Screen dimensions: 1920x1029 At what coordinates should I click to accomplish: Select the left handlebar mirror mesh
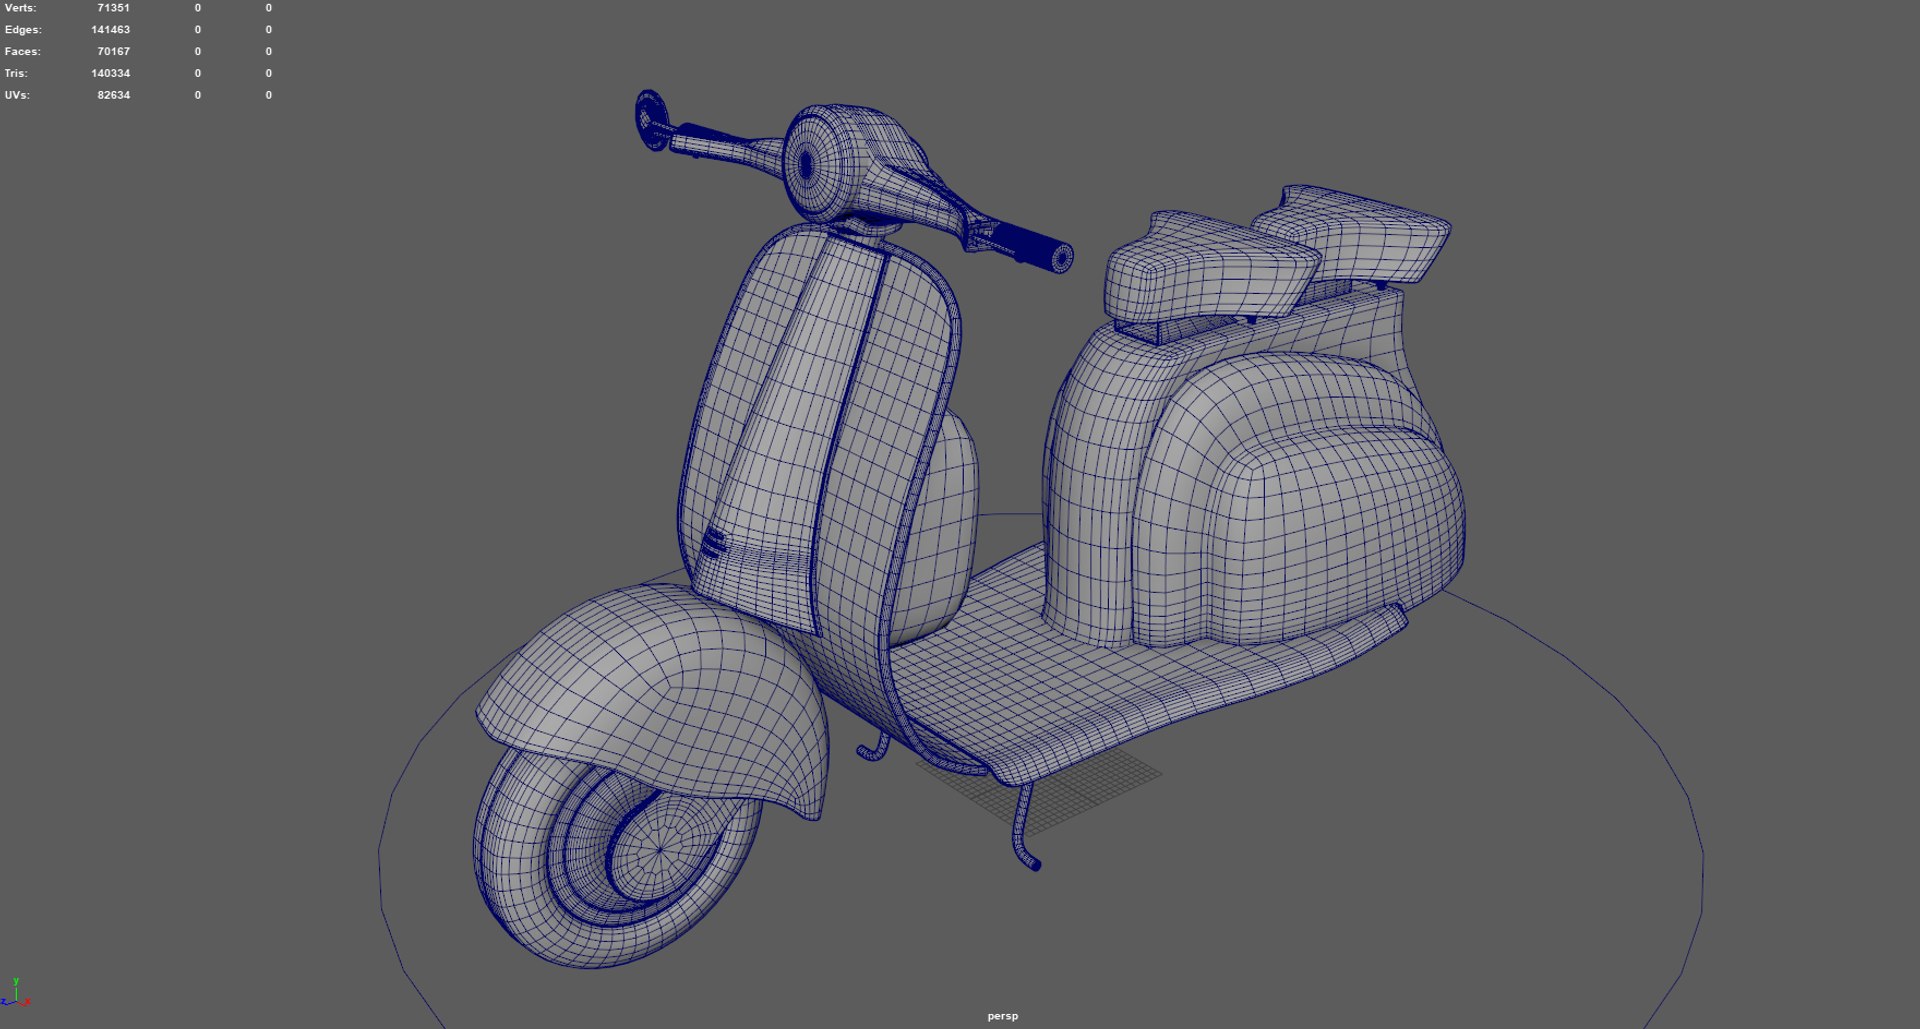650,120
